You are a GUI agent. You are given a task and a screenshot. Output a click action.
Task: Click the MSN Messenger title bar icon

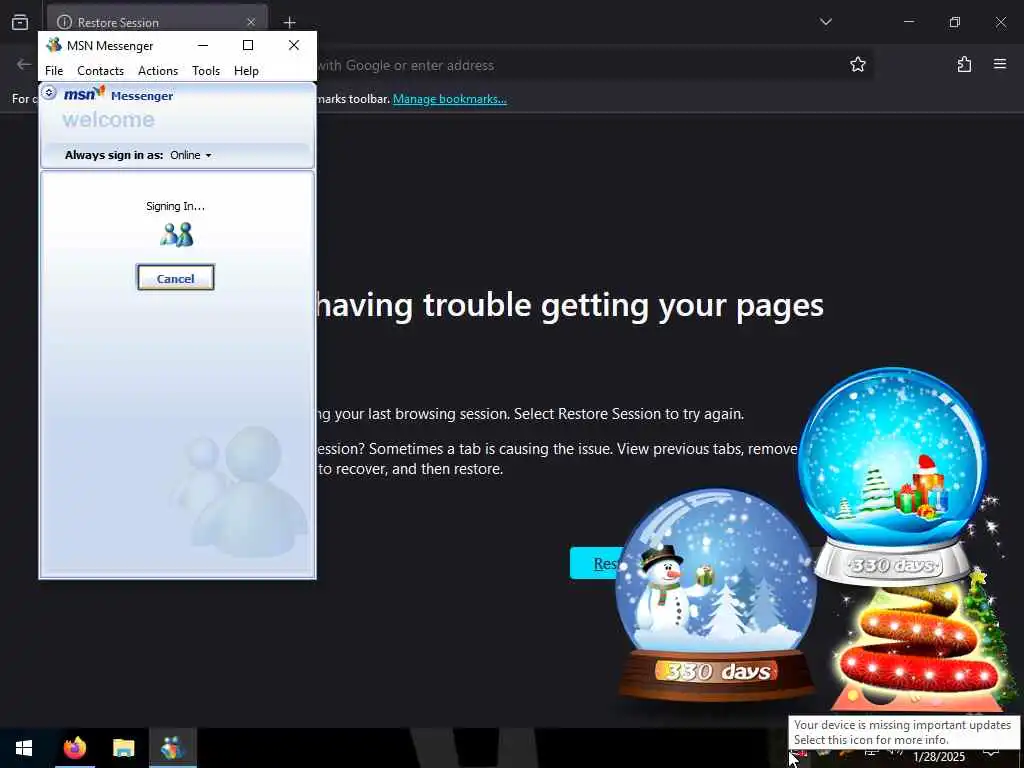54,45
